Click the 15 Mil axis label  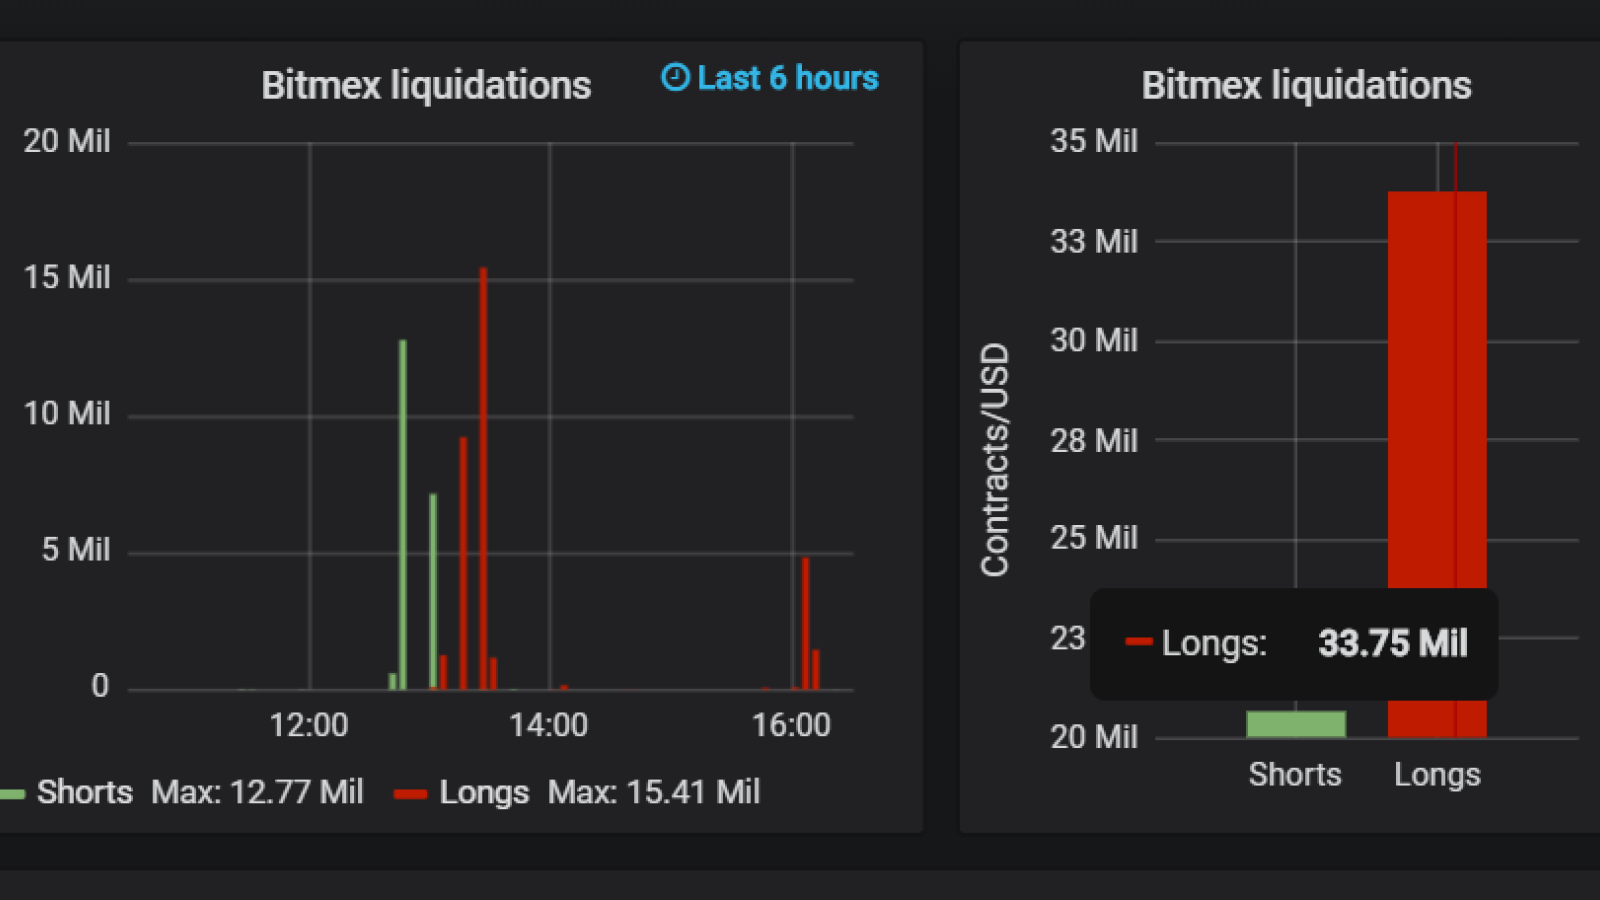click(x=67, y=277)
